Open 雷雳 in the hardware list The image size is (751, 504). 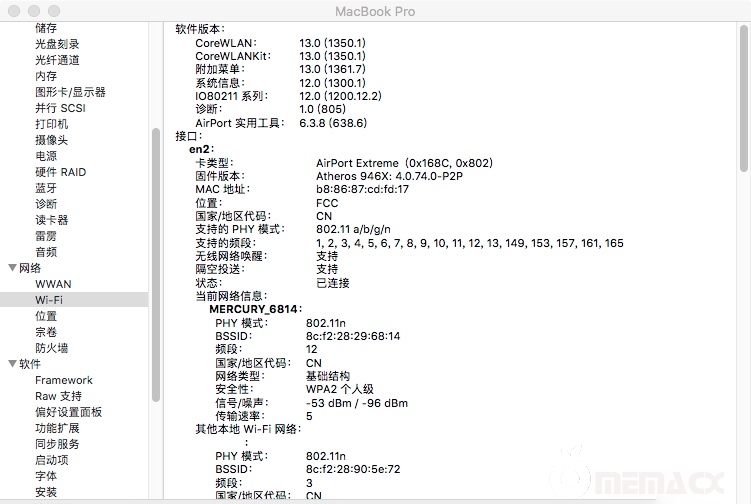[x=46, y=236]
